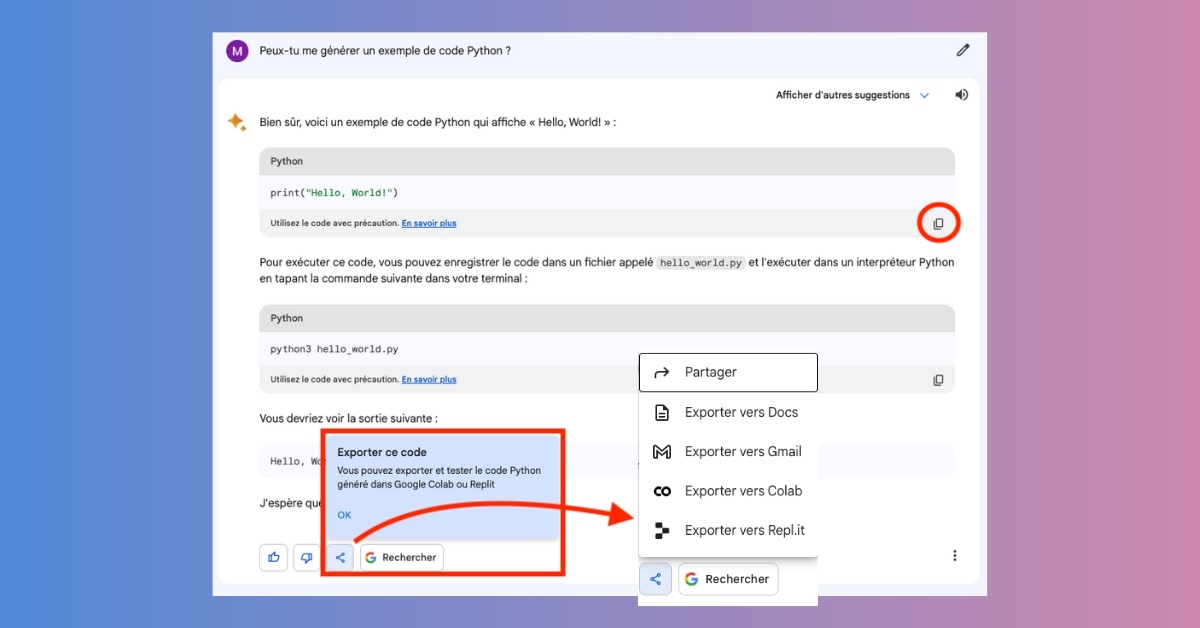1200x628 pixels.
Task: Give the response a thumbs down
Action: 306,557
